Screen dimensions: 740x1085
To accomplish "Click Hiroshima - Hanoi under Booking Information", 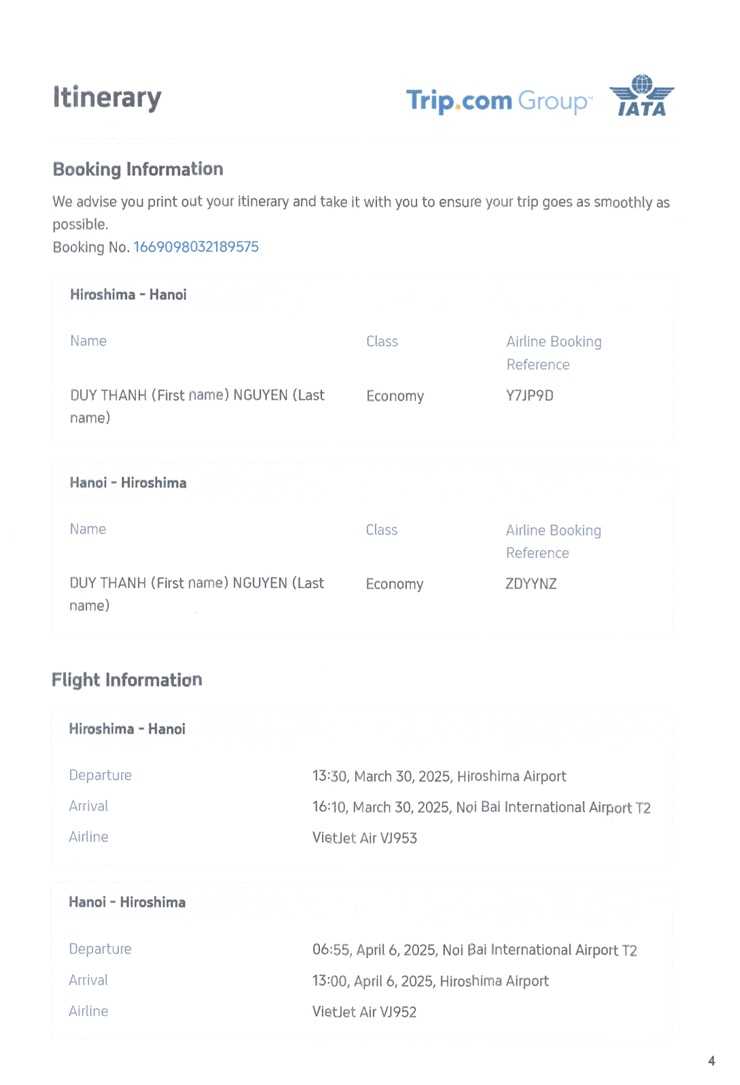I will [x=128, y=295].
